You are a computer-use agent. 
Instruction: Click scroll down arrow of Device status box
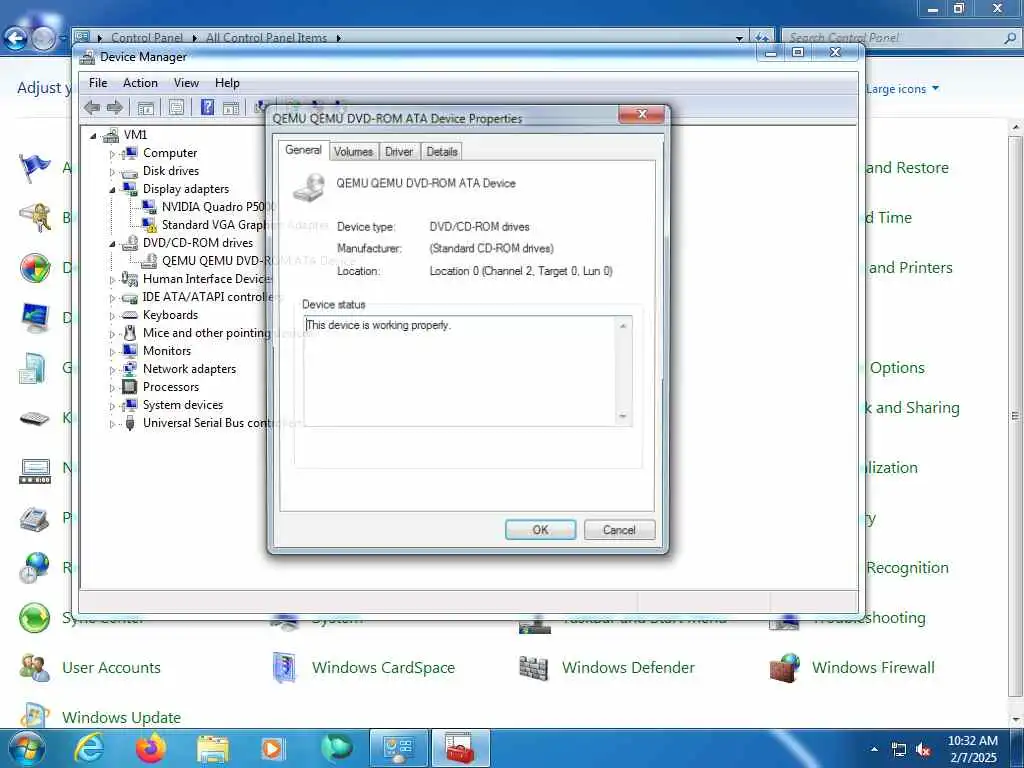(x=623, y=416)
